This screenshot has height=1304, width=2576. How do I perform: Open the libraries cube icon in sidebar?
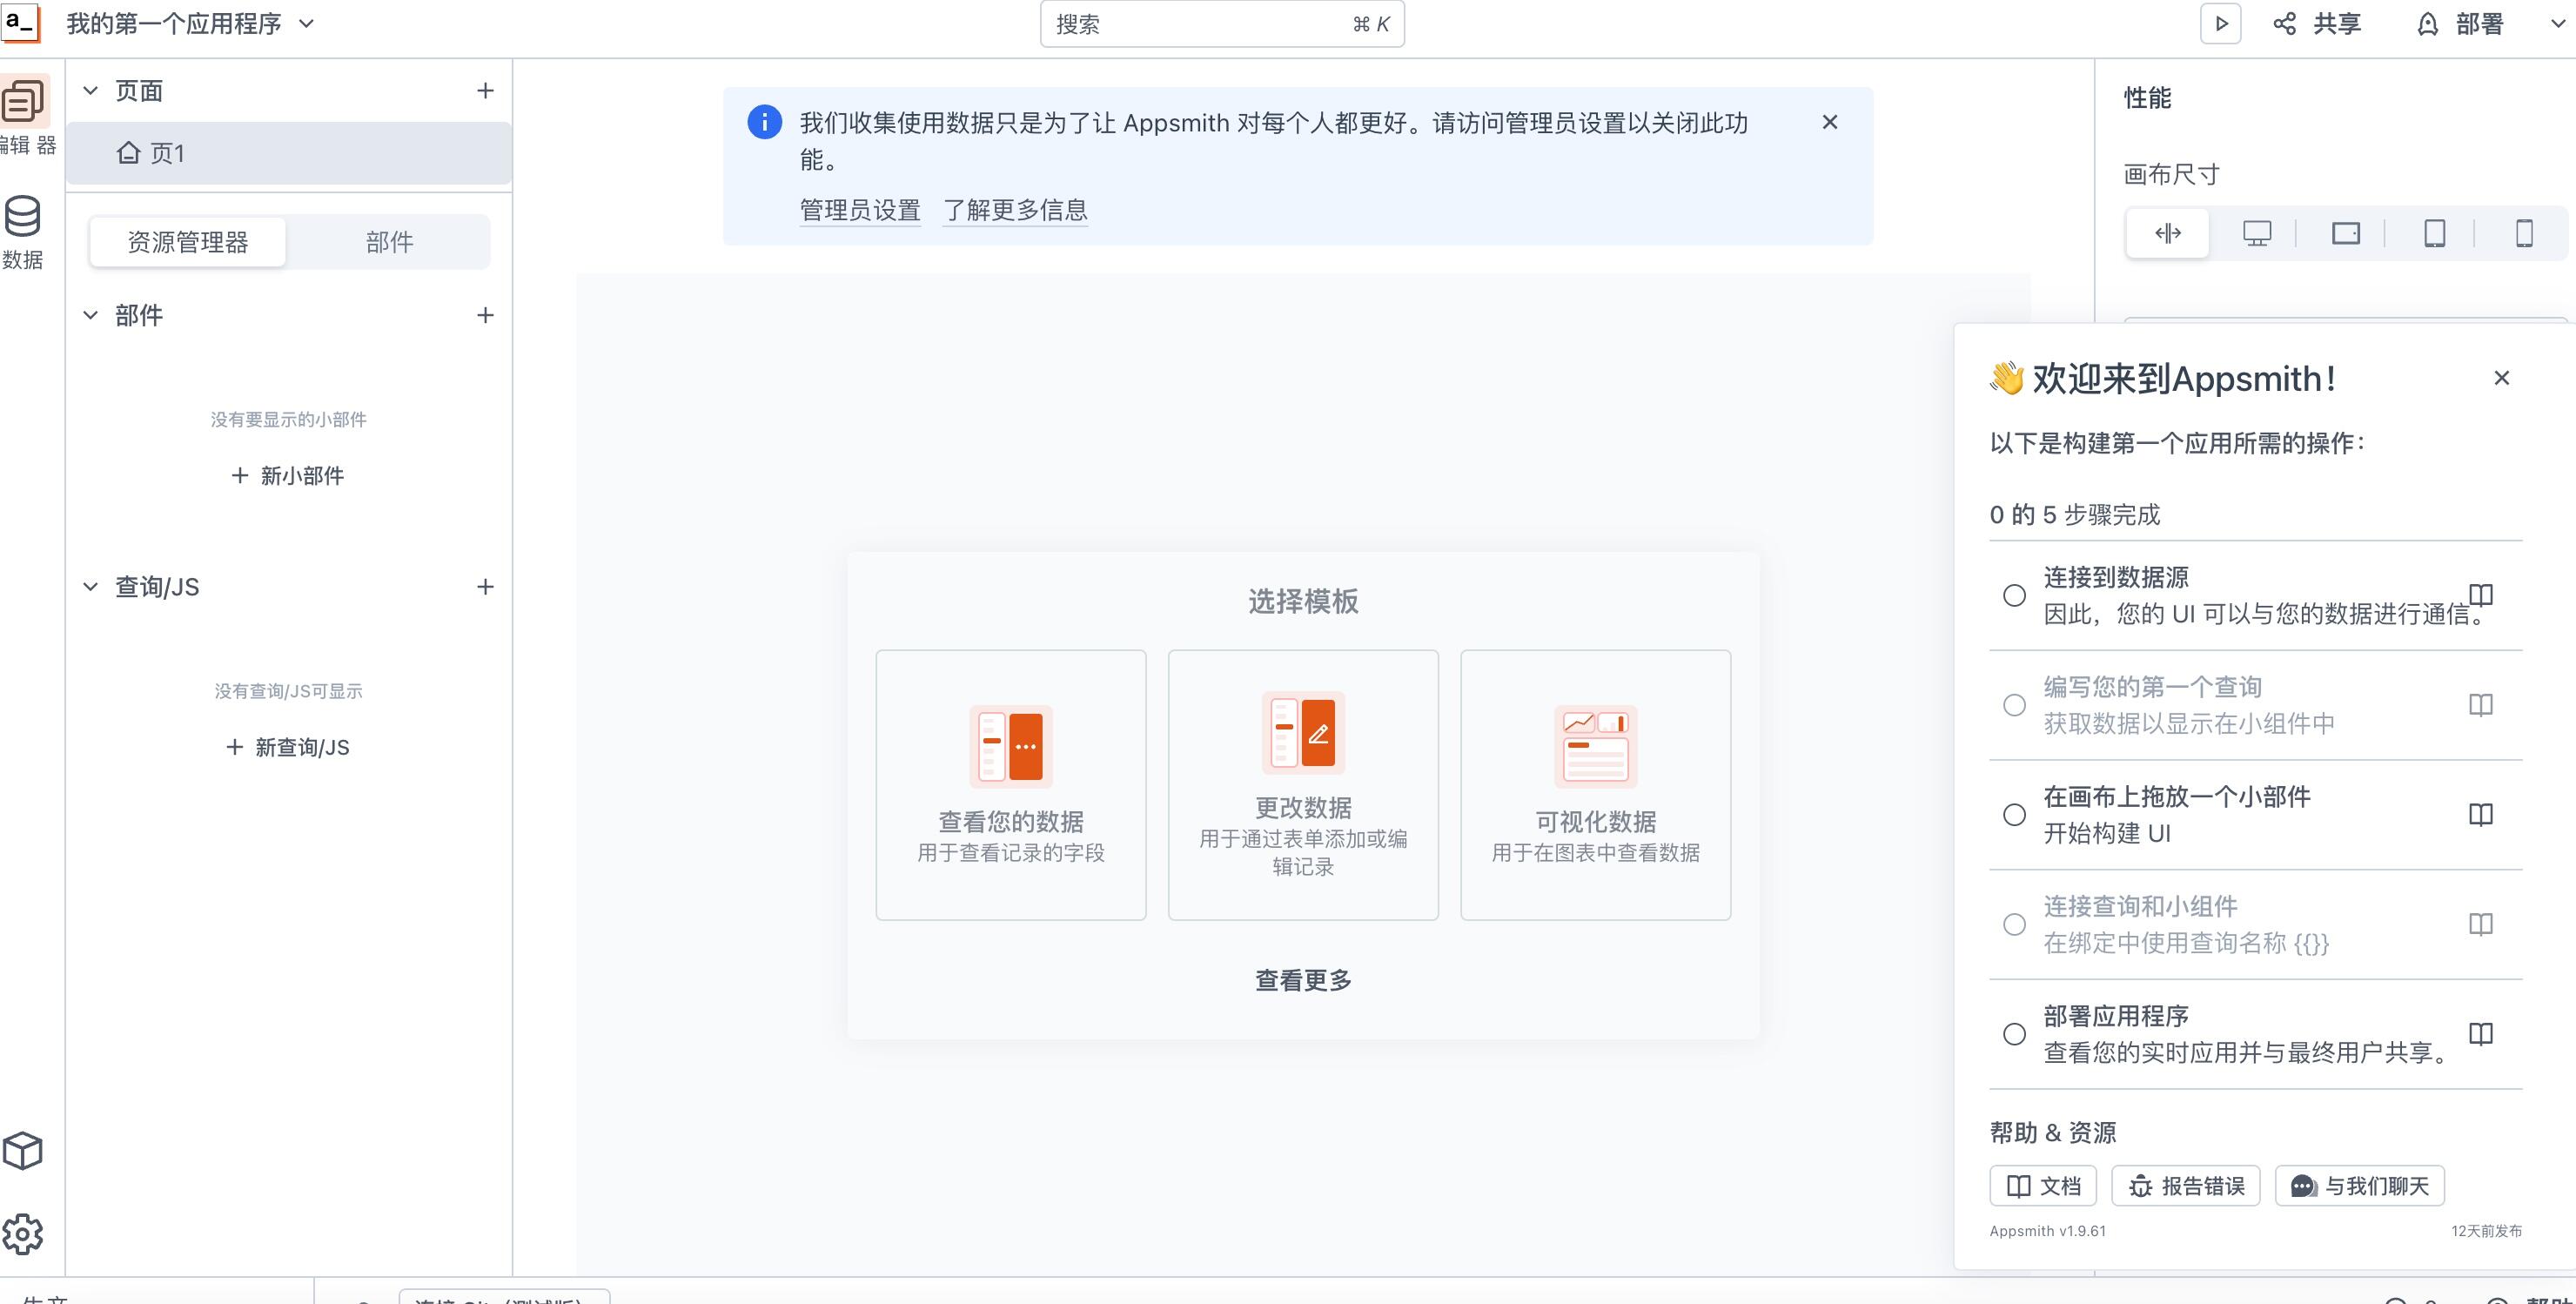tap(23, 1151)
